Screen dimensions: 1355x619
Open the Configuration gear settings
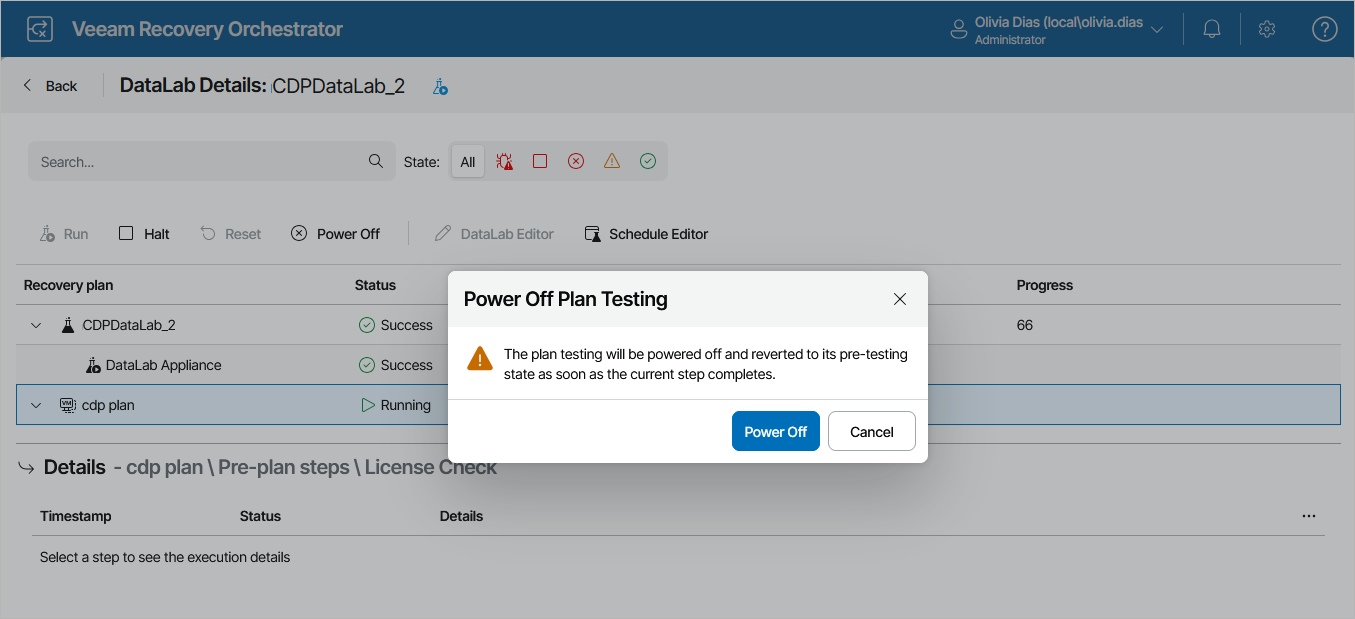[x=1267, y=29]
